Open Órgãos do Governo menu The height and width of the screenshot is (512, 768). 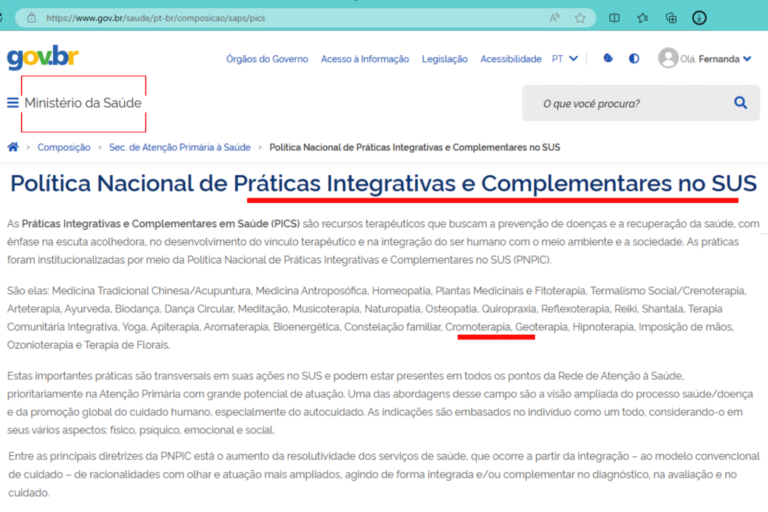(268, 59)
